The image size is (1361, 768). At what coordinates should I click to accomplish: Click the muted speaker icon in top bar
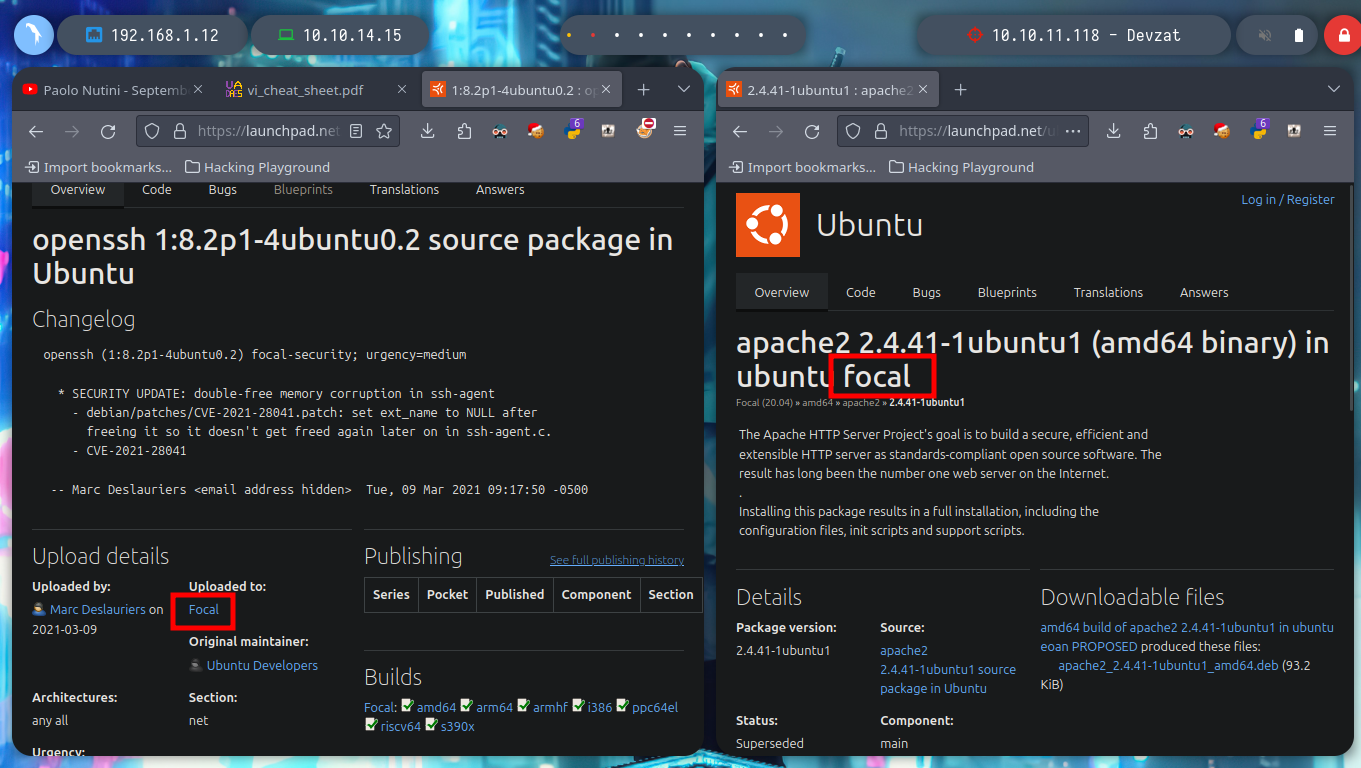[x=1264, y=35]
